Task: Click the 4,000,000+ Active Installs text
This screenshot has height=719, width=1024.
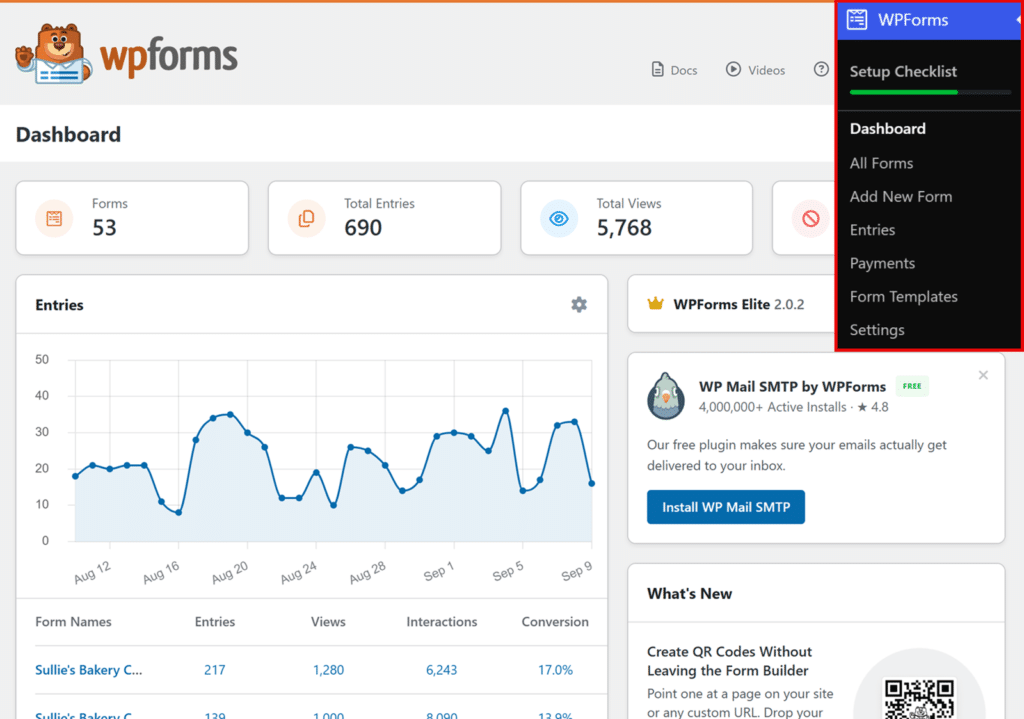Action: click(x=772, y=407)
